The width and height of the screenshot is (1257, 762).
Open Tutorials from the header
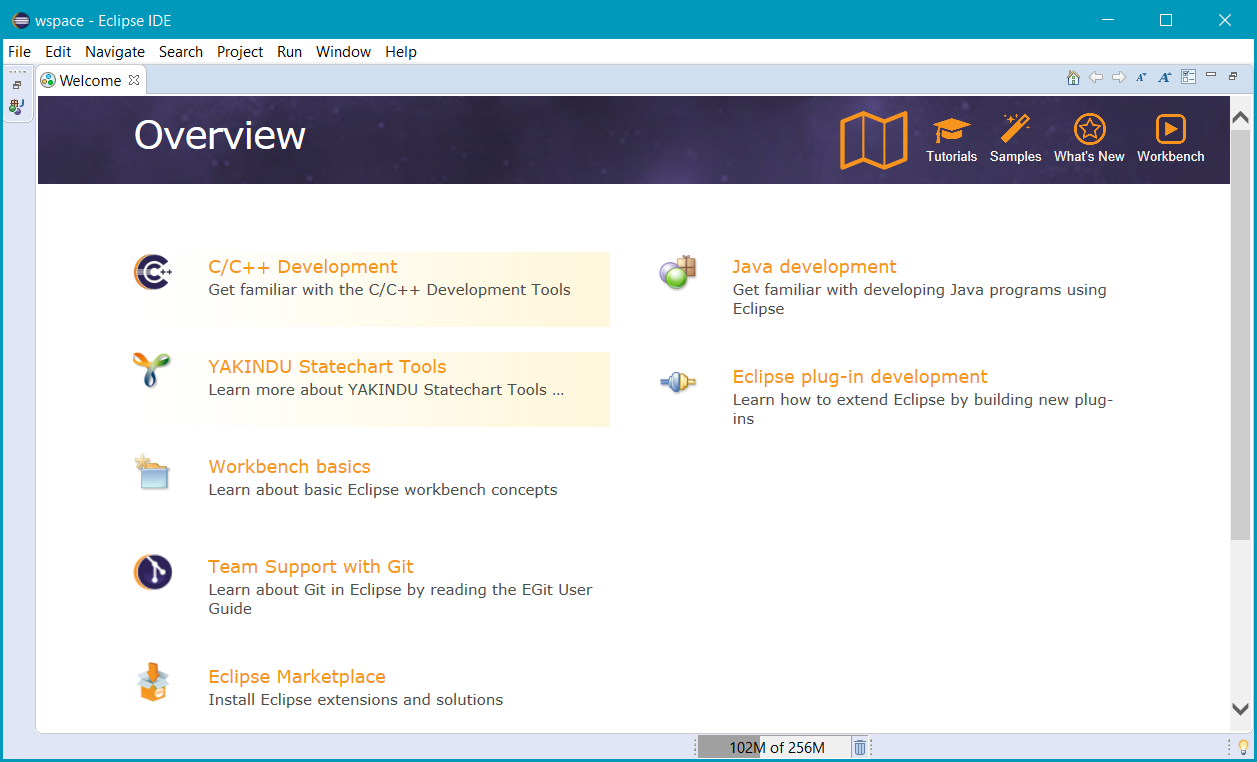click(952, 139)
